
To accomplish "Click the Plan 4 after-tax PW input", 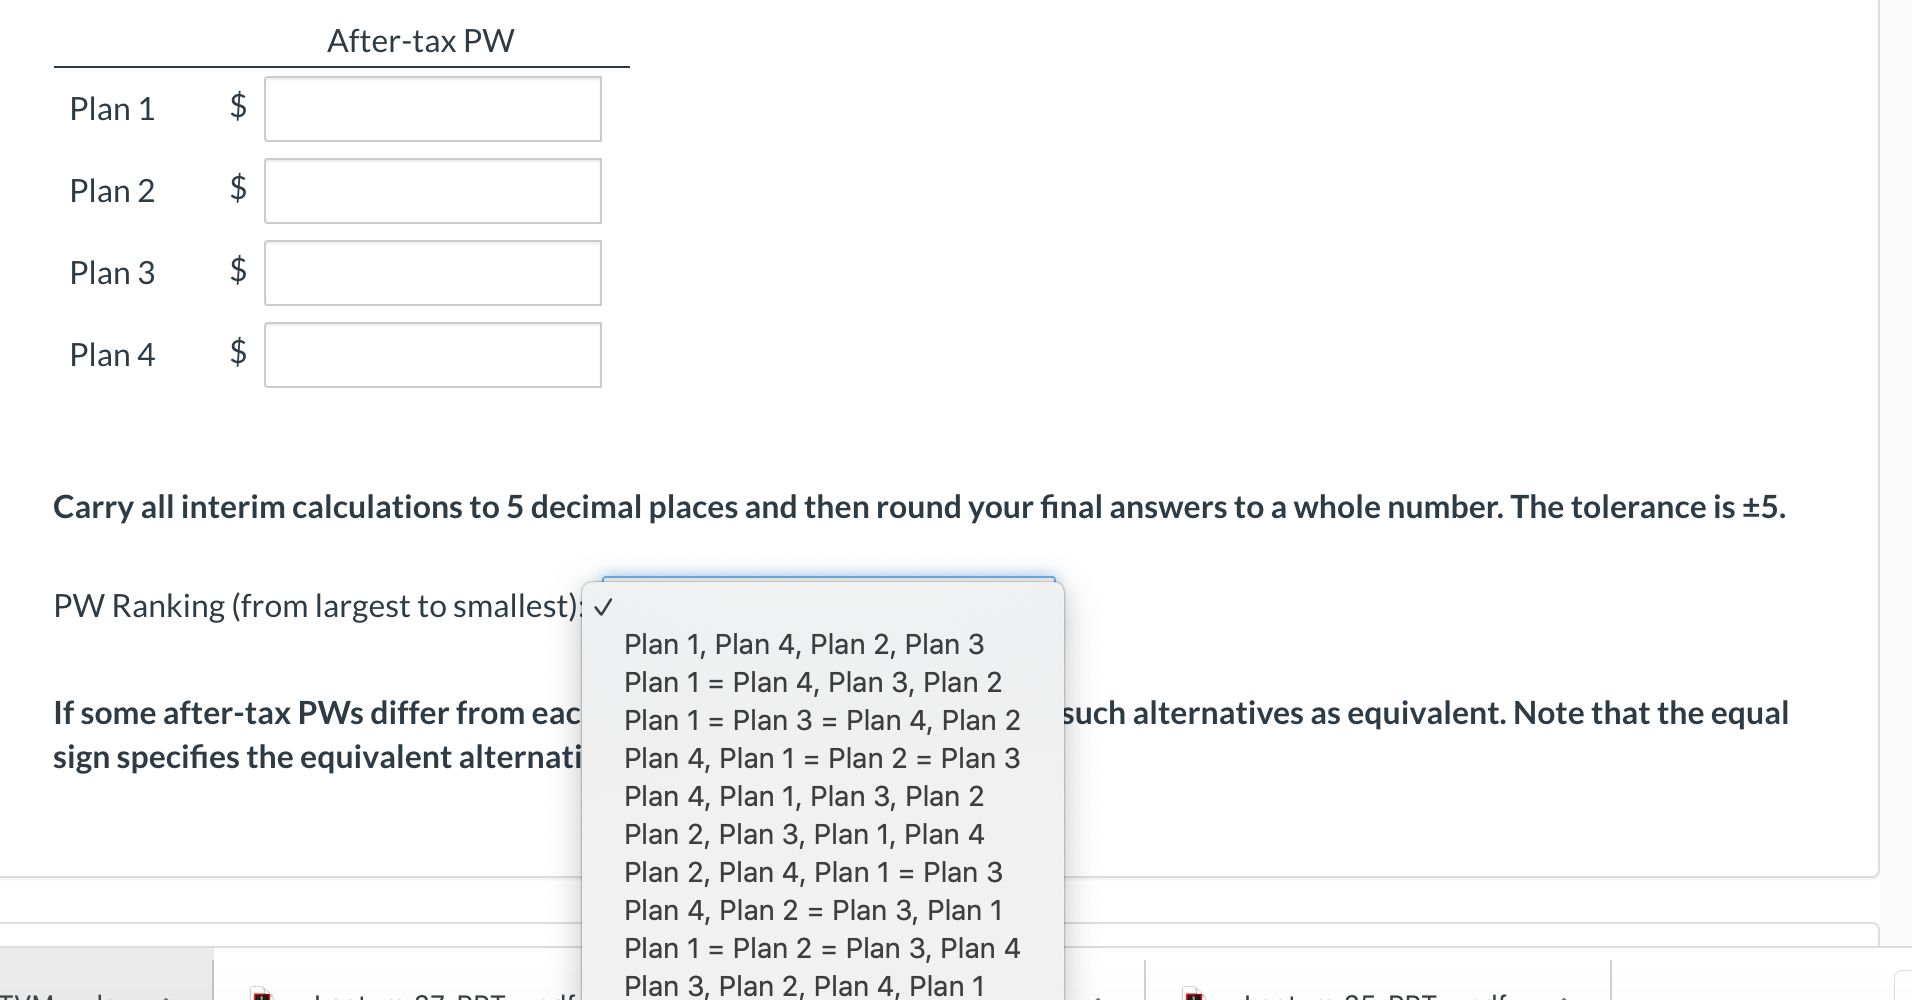I will [x=433, y=355].
